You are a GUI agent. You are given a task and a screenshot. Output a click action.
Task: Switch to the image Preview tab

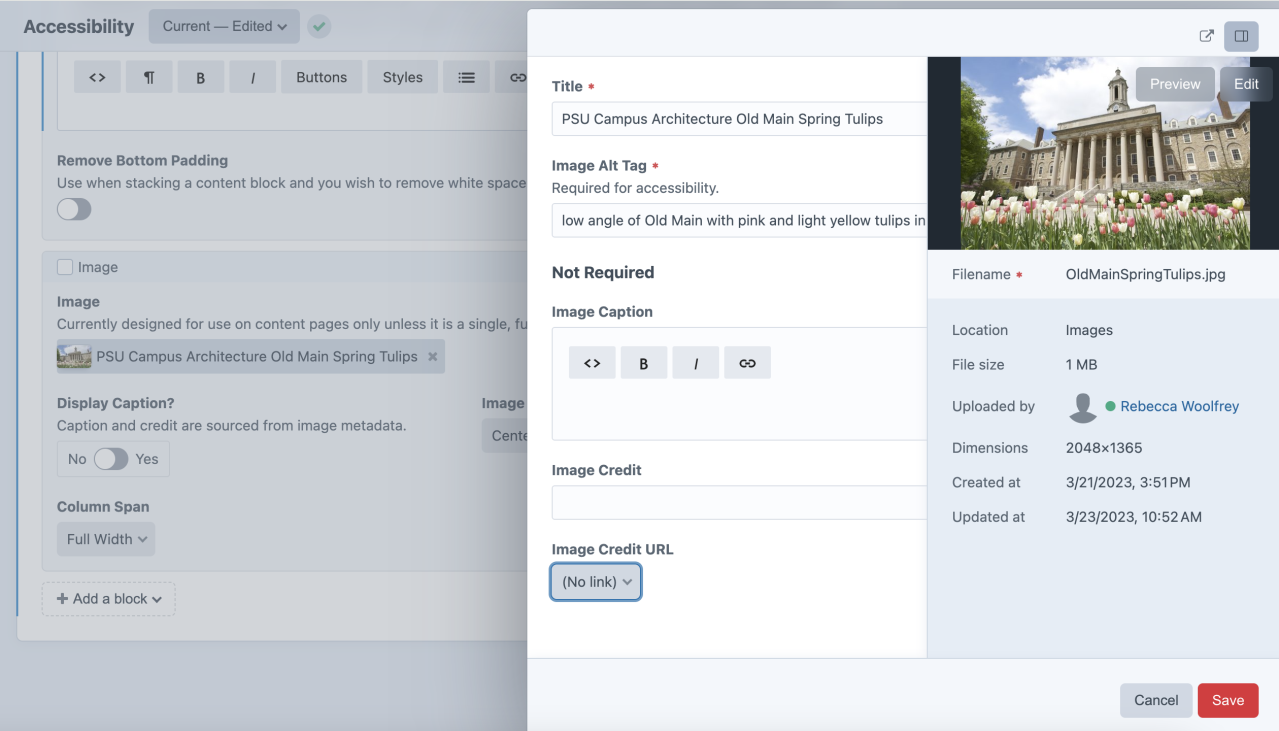point(1174,84)
